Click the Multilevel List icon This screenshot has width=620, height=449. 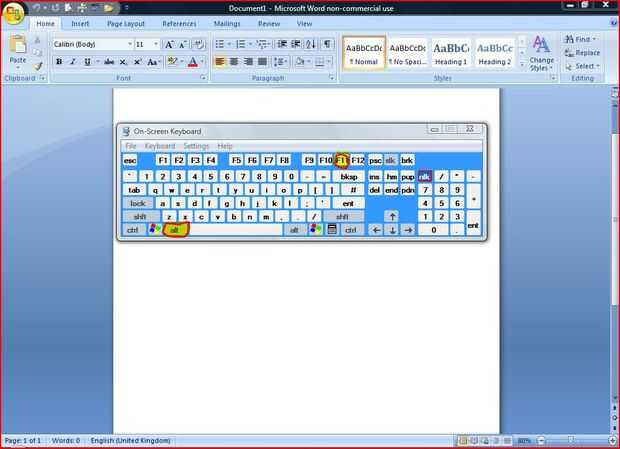point(262,44)
